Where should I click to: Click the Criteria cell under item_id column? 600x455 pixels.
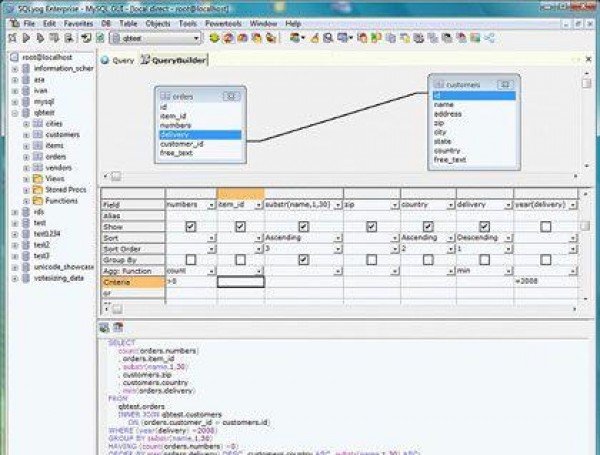click(x=240, y=282)
